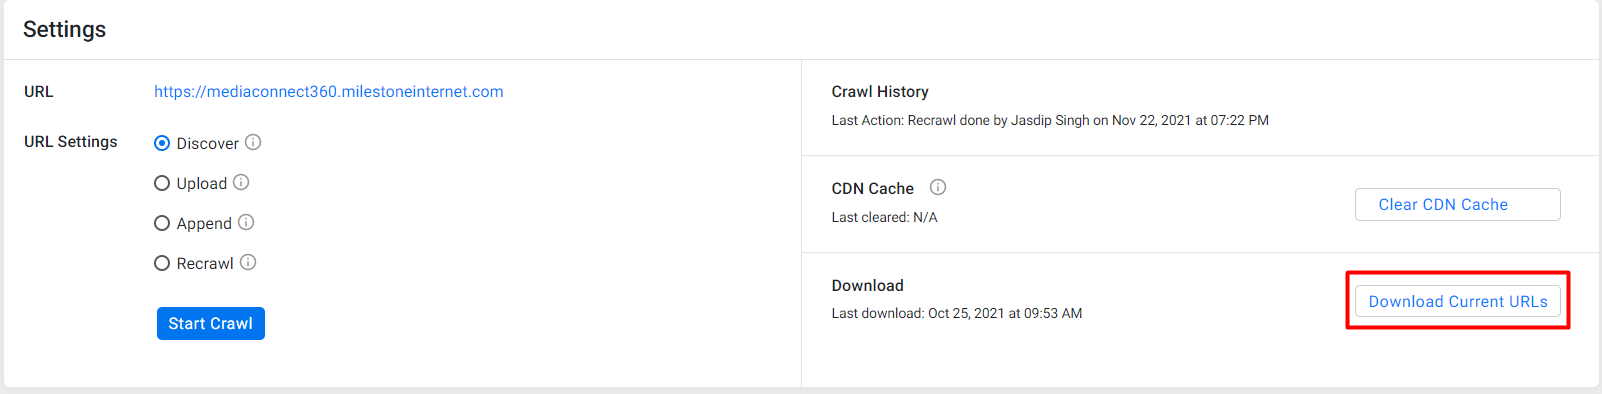This screenshot has width=1602, height=394.
Task: Click the Download section heading
Action: (x=868, y=285)
